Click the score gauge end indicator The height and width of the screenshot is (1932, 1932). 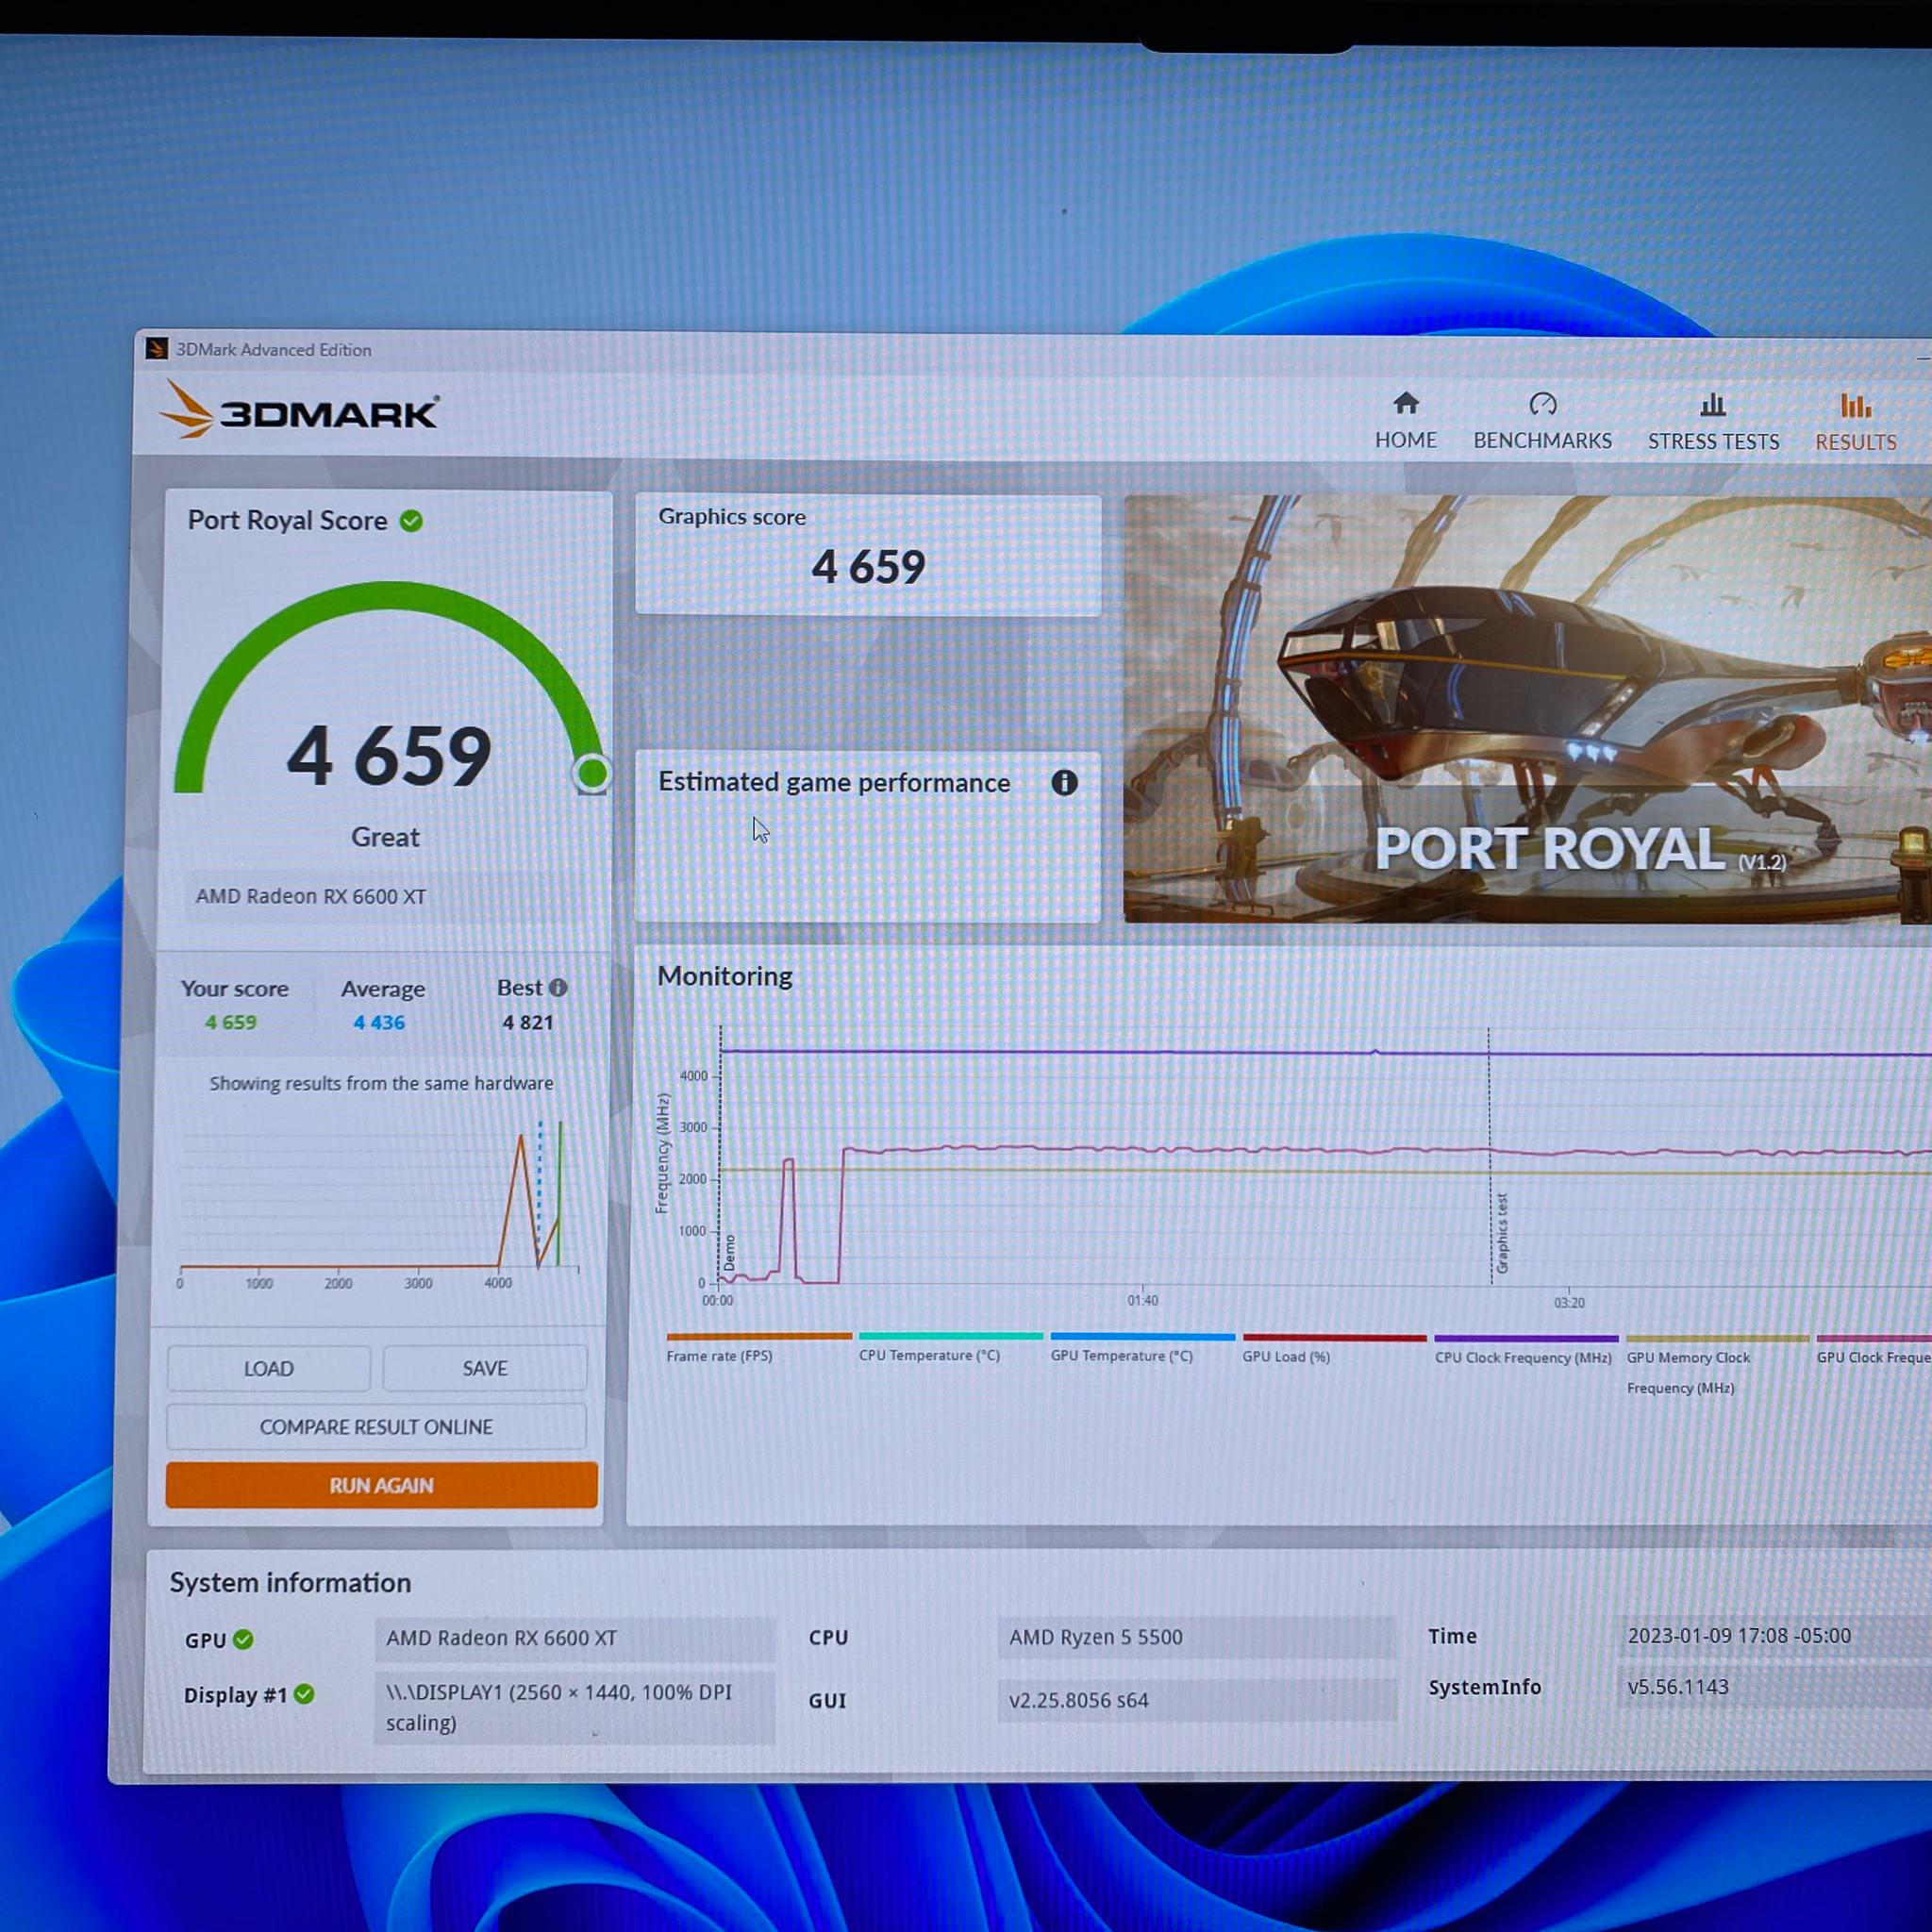pyautogui.click(x=592, y=773)
